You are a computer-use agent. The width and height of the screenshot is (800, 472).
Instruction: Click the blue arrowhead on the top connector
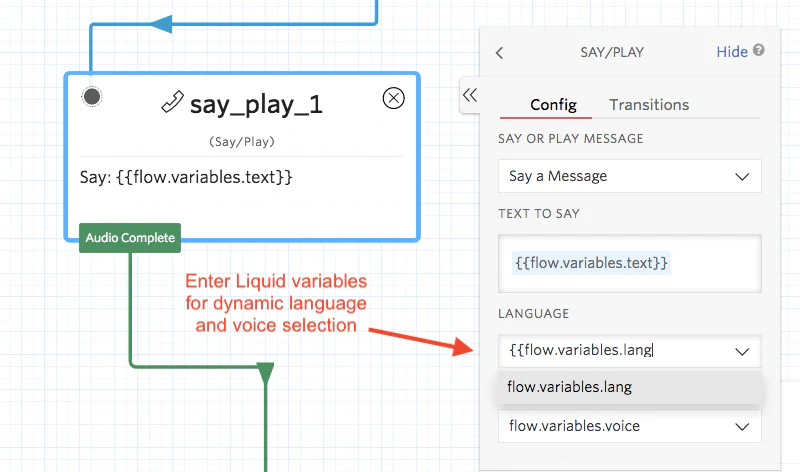point(161,24)
